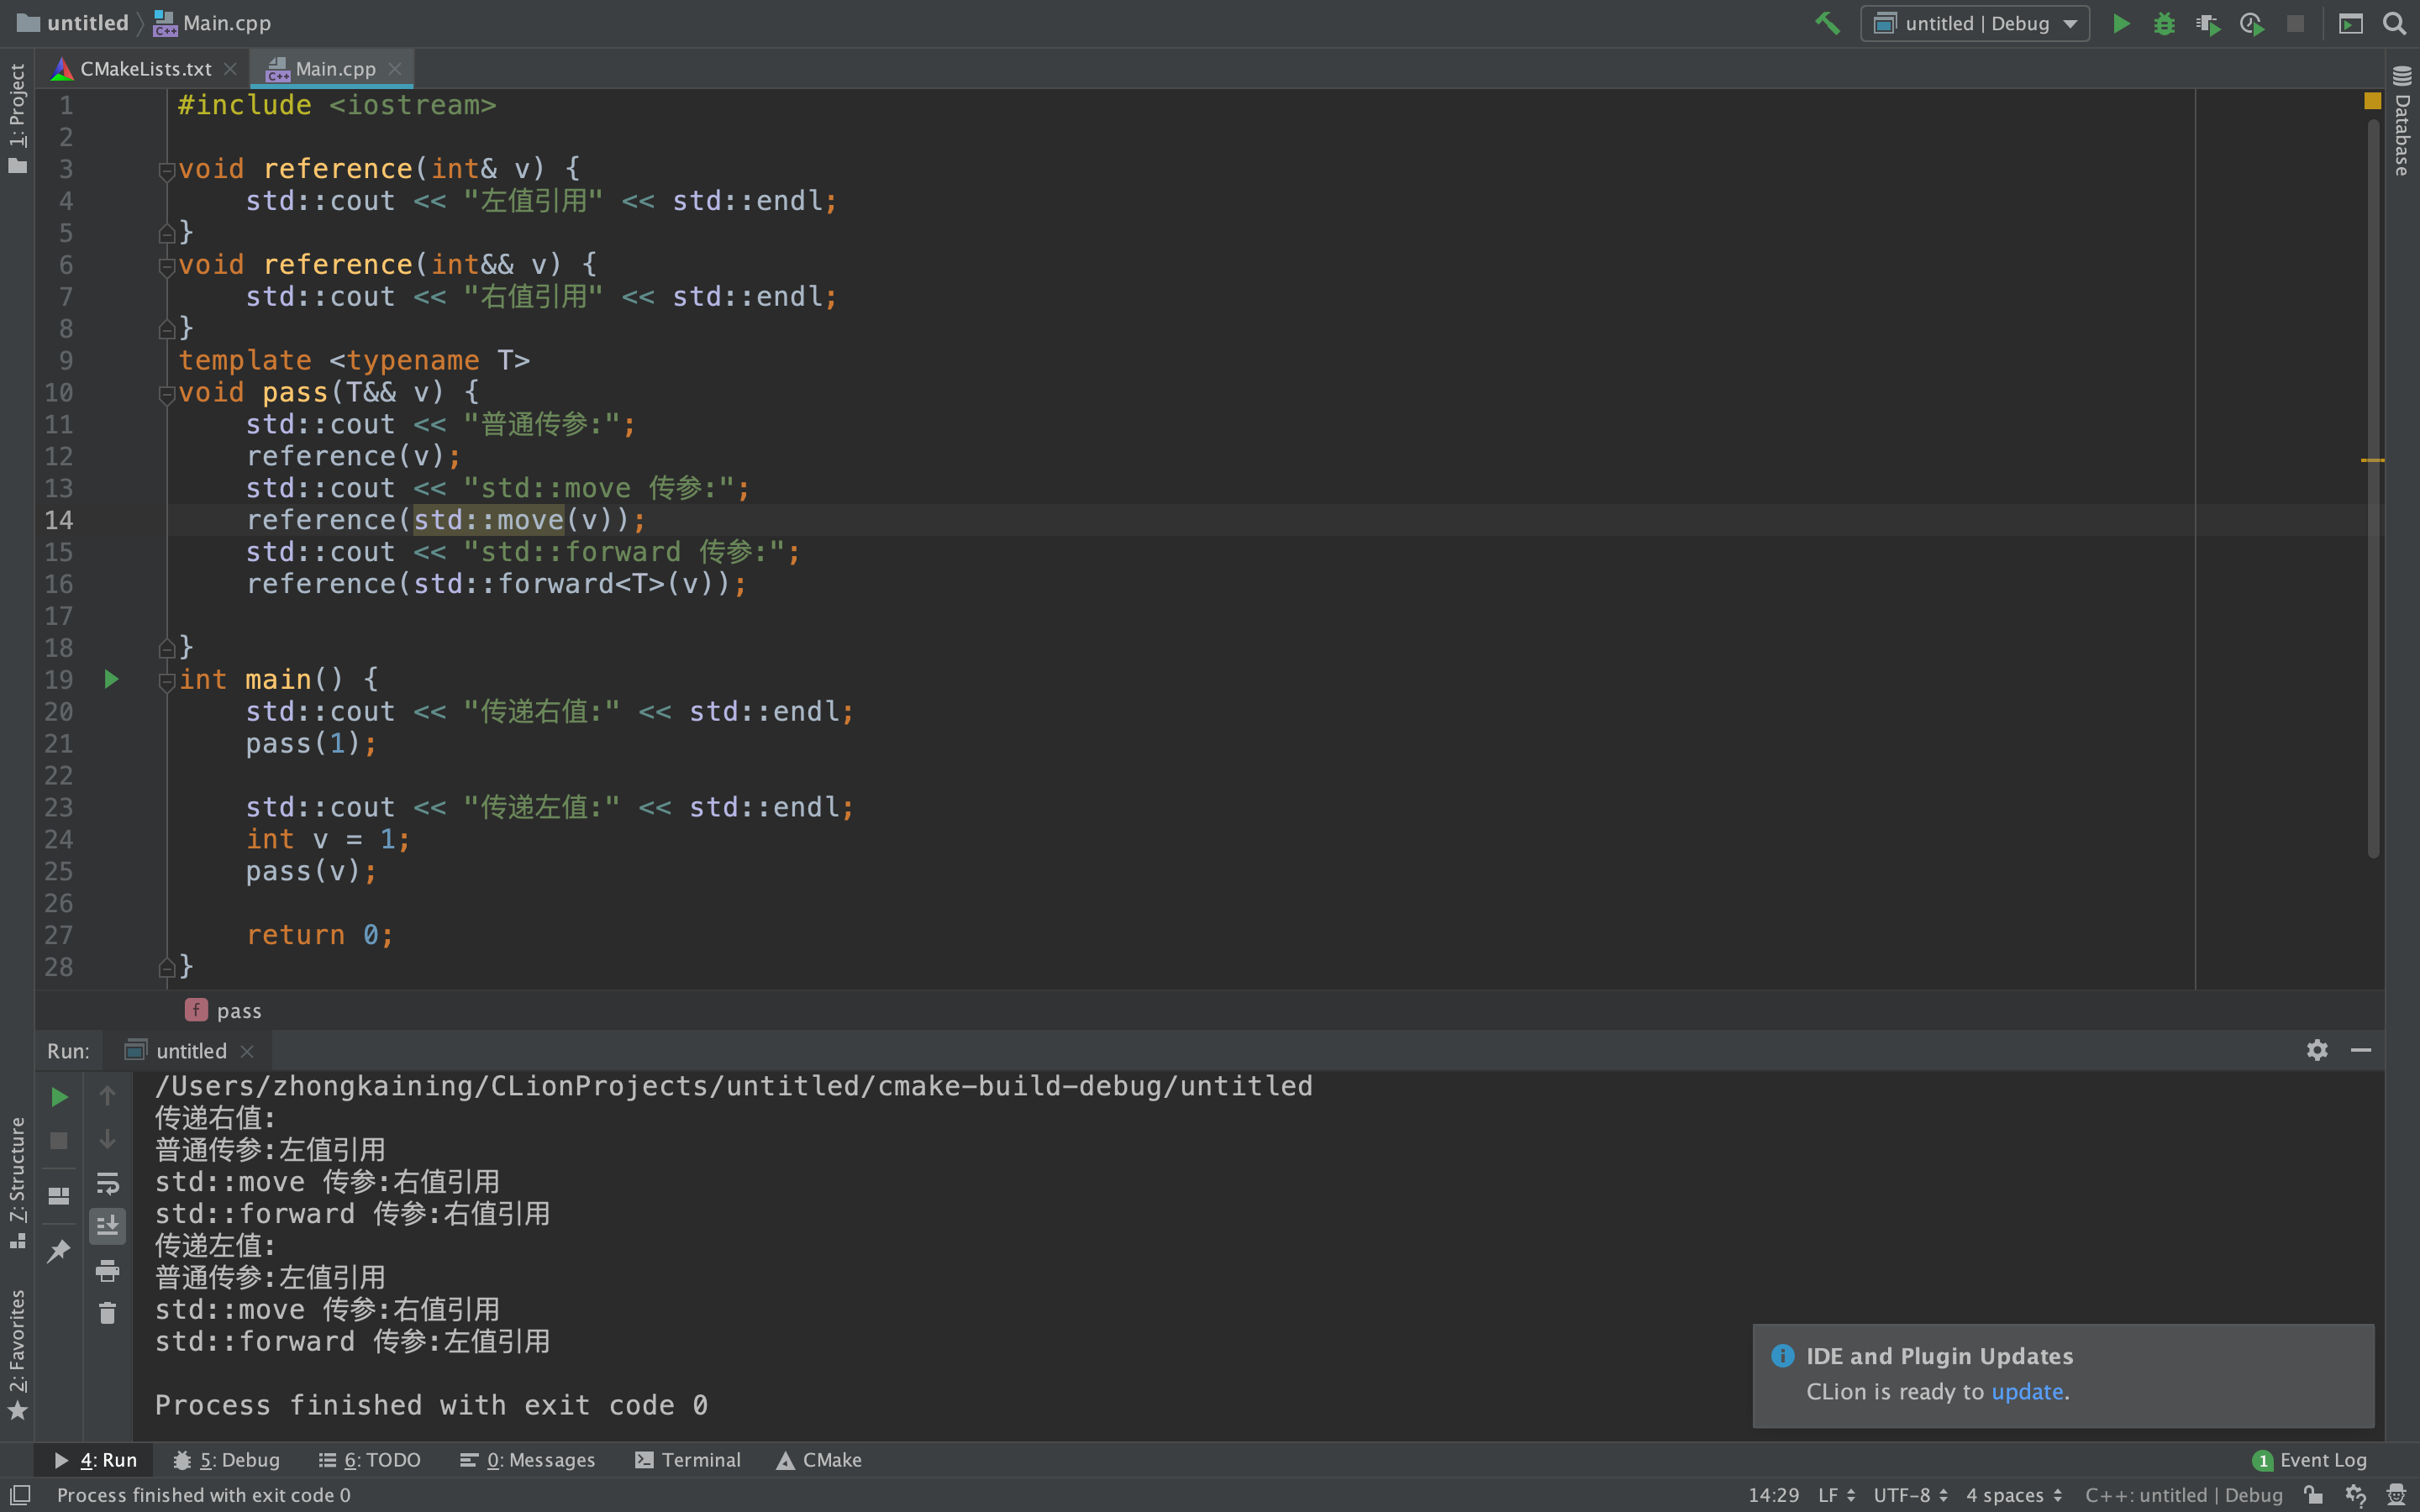Clear console output with trash icon
The width and height of the screenshot is (2420, 1512).
(x=107, y=1313)
